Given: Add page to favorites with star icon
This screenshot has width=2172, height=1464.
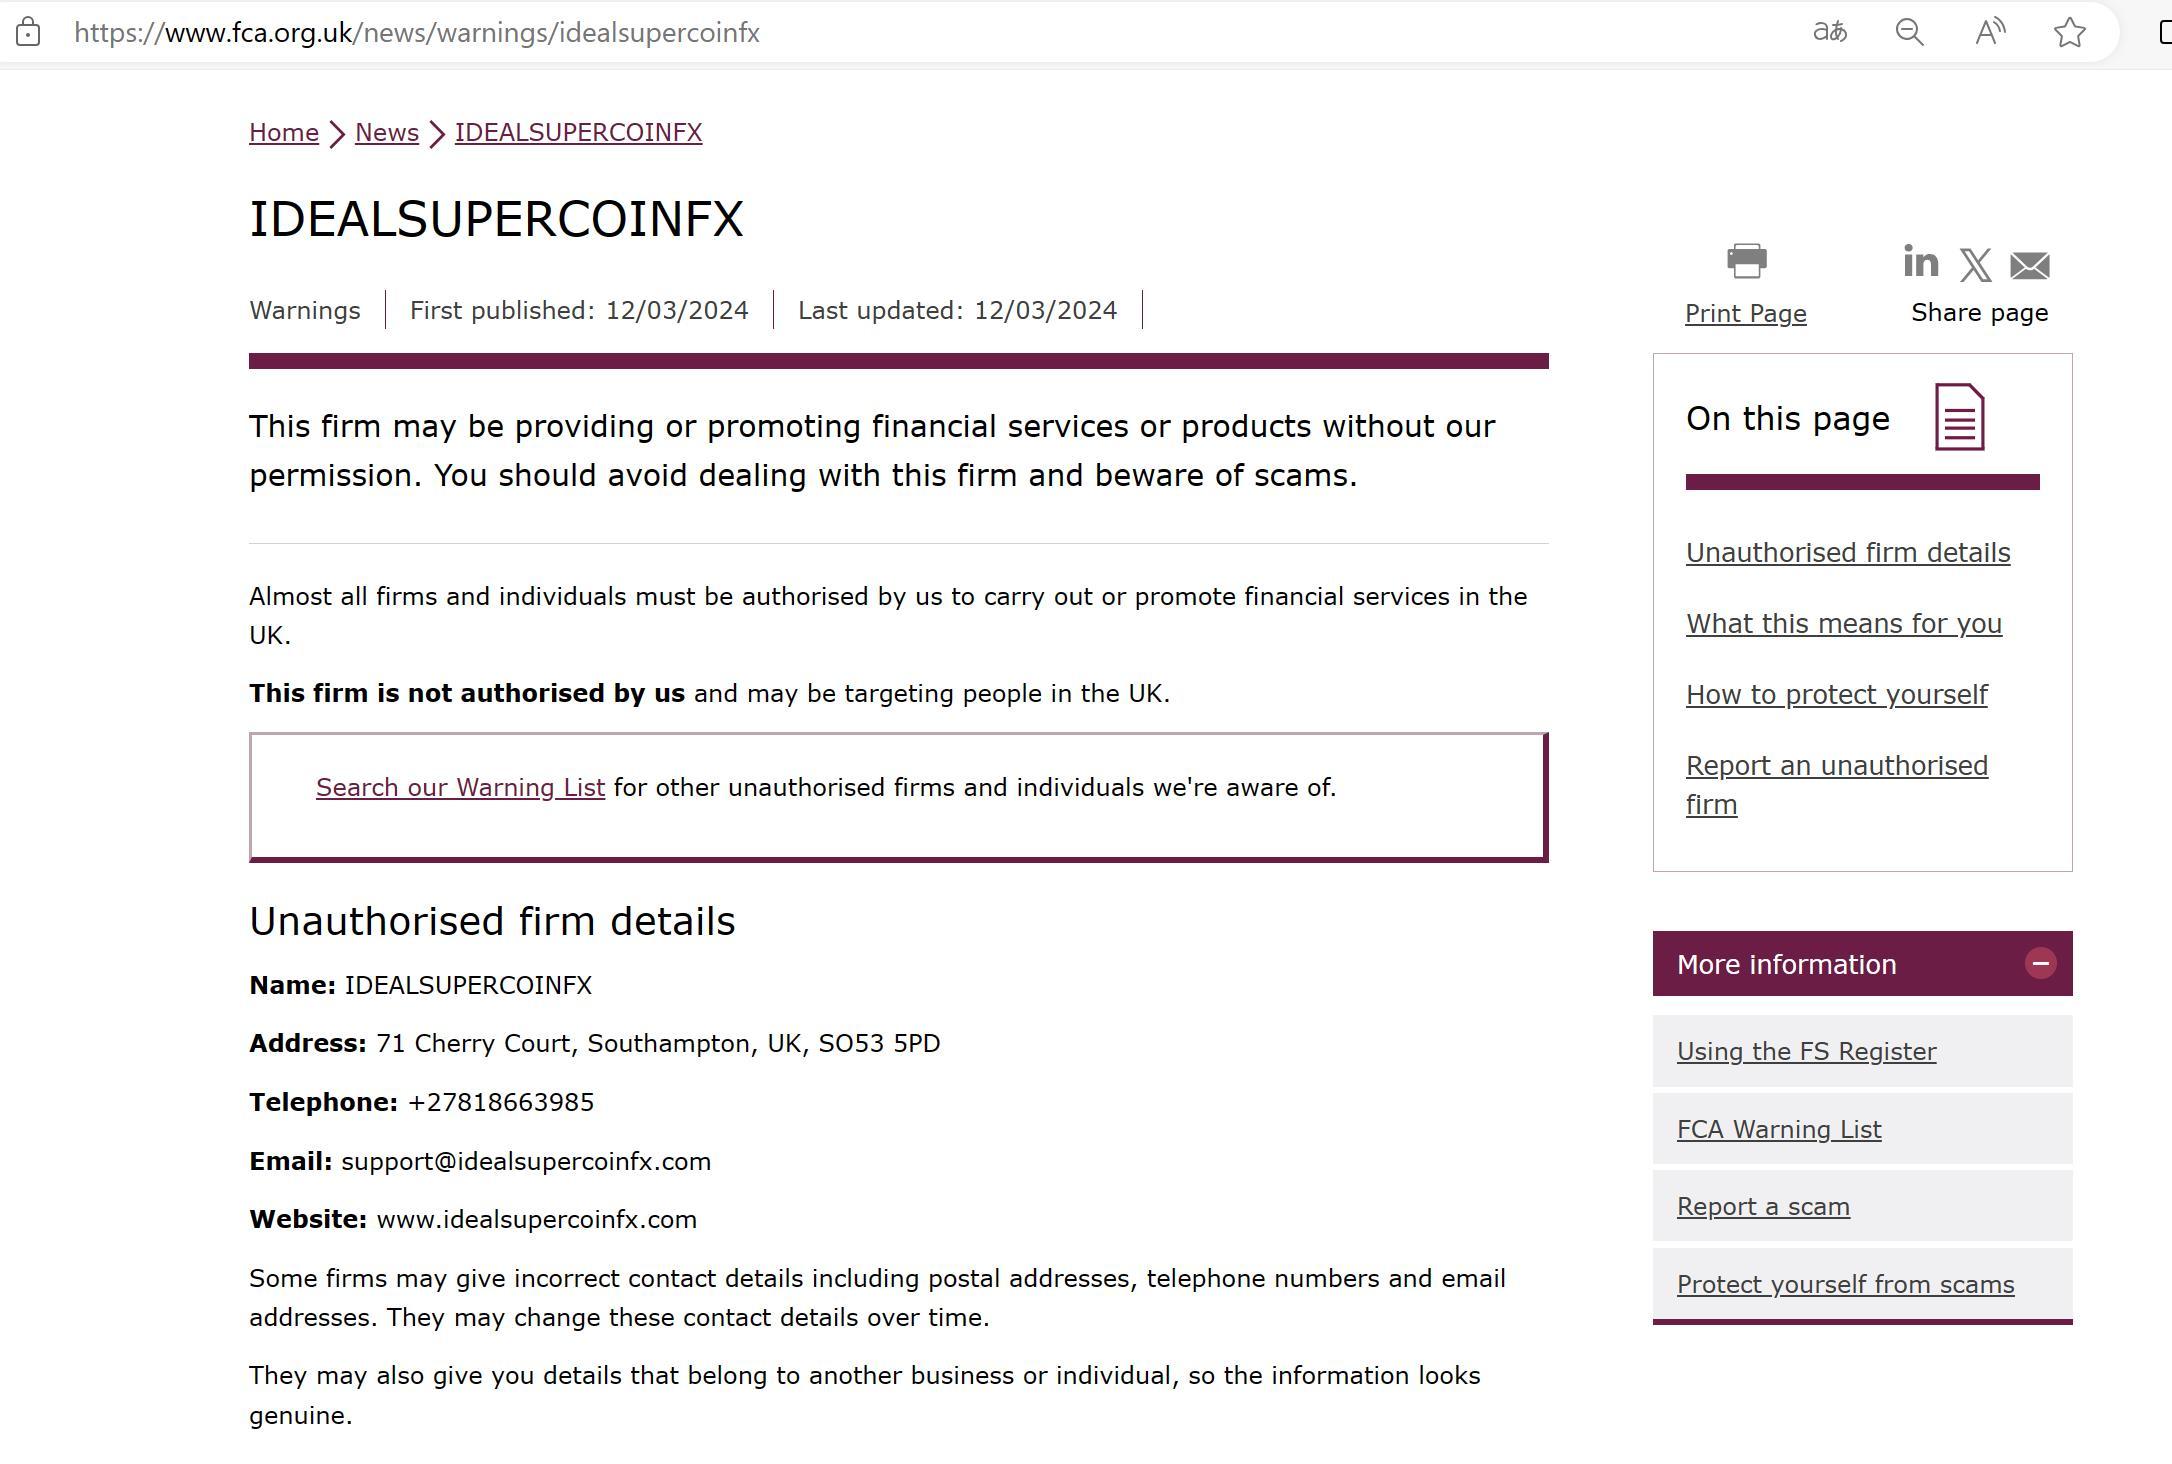Looking at the screenshot, I should click(x=2069, y=32).
